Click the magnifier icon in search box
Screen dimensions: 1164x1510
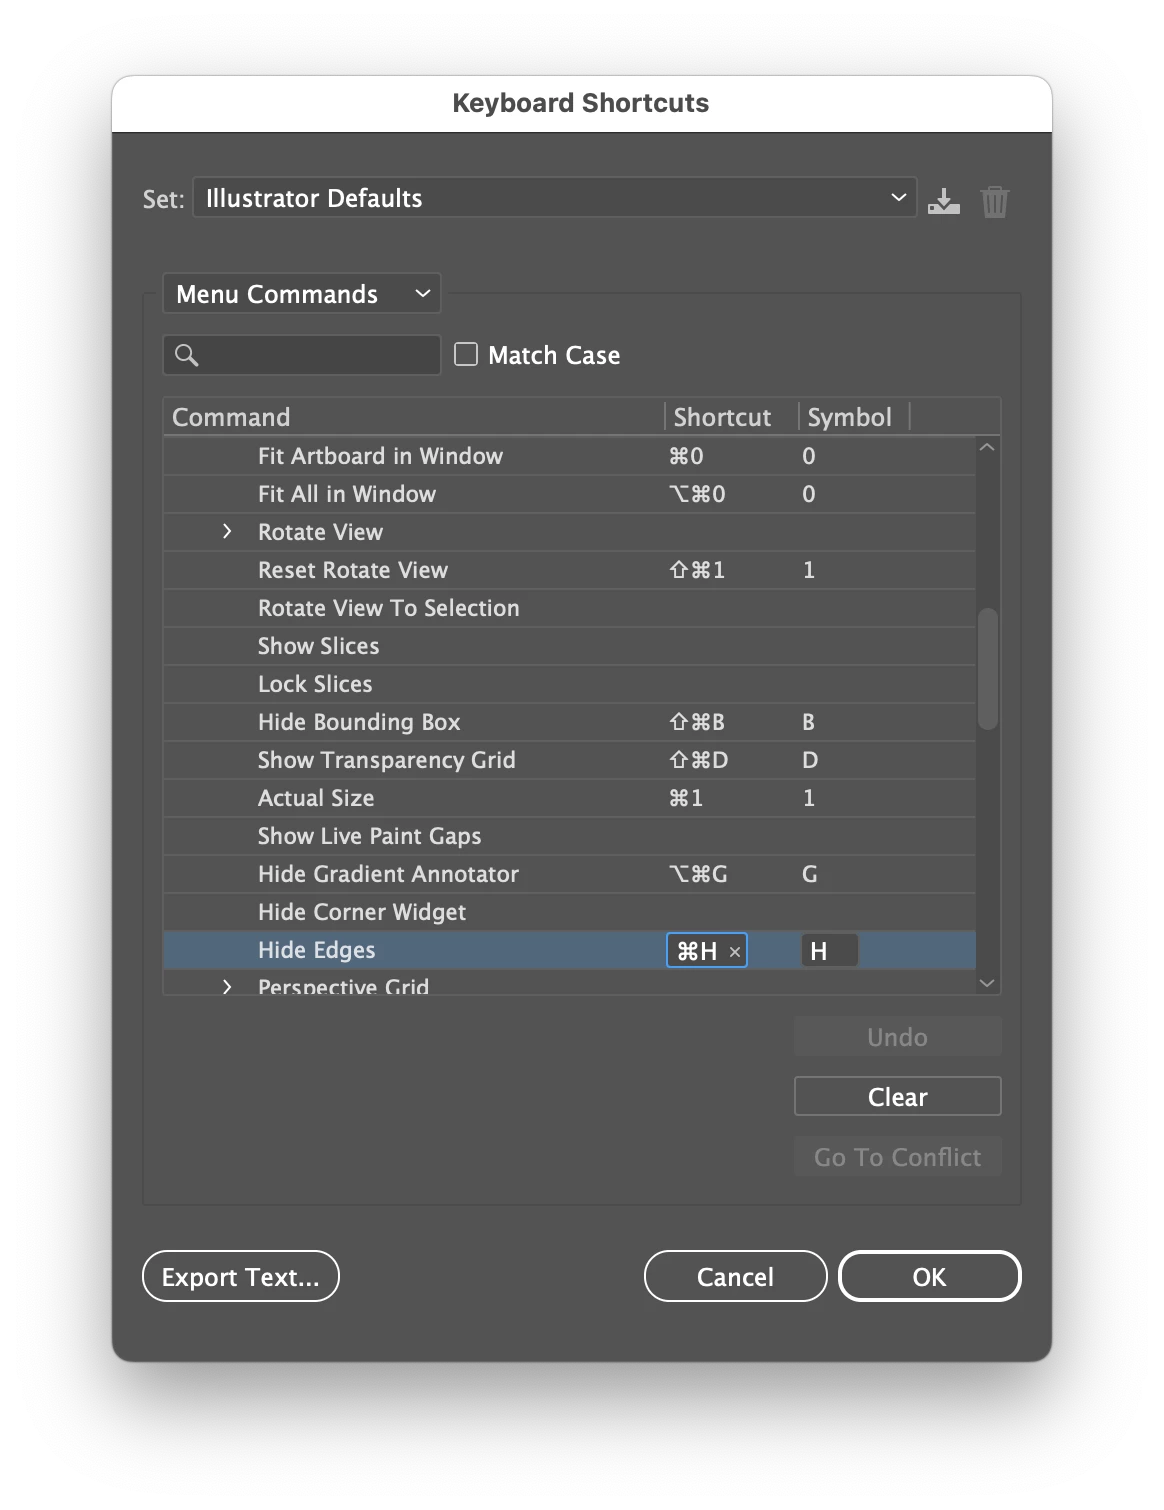[186, 355]
